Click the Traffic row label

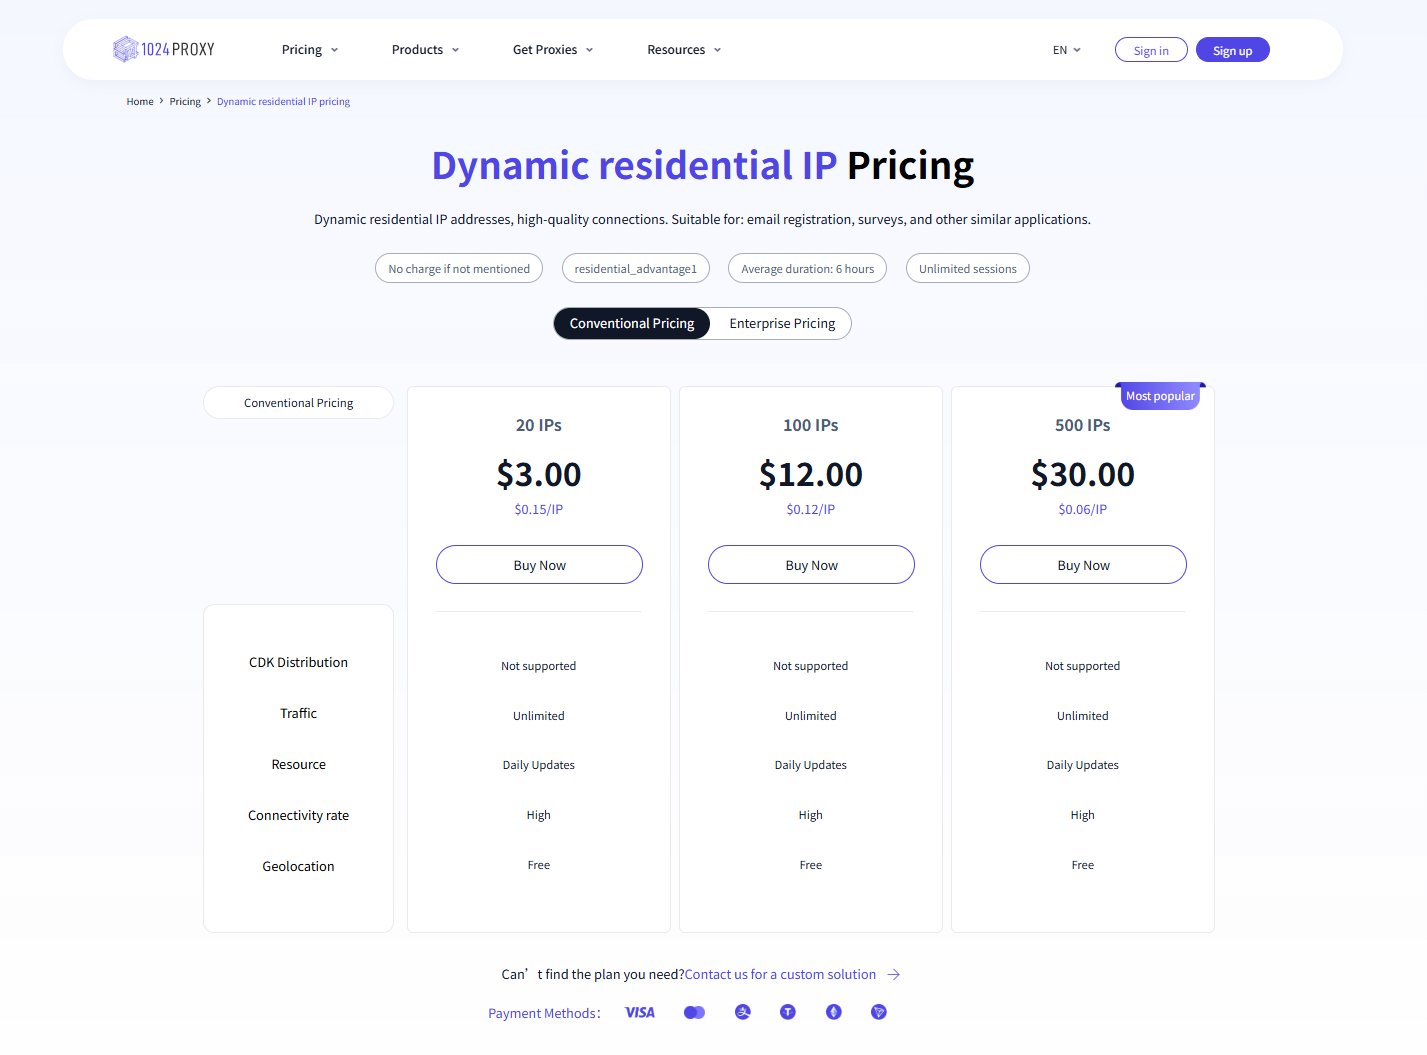click(298, 713)
